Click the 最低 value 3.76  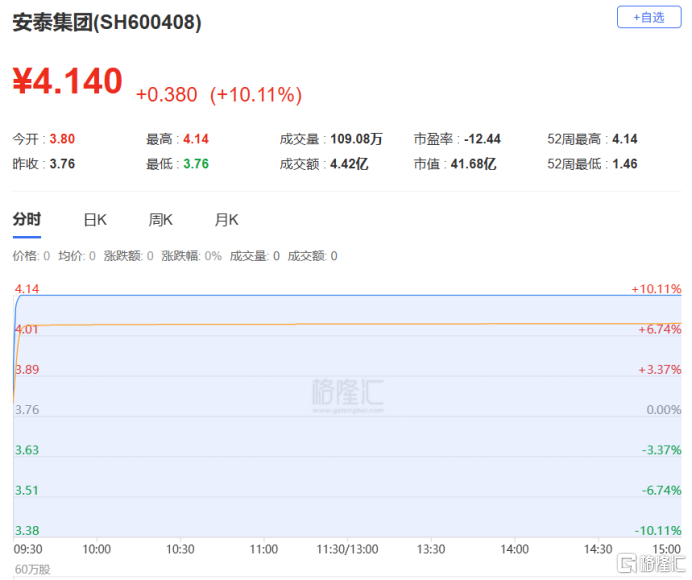196,164
